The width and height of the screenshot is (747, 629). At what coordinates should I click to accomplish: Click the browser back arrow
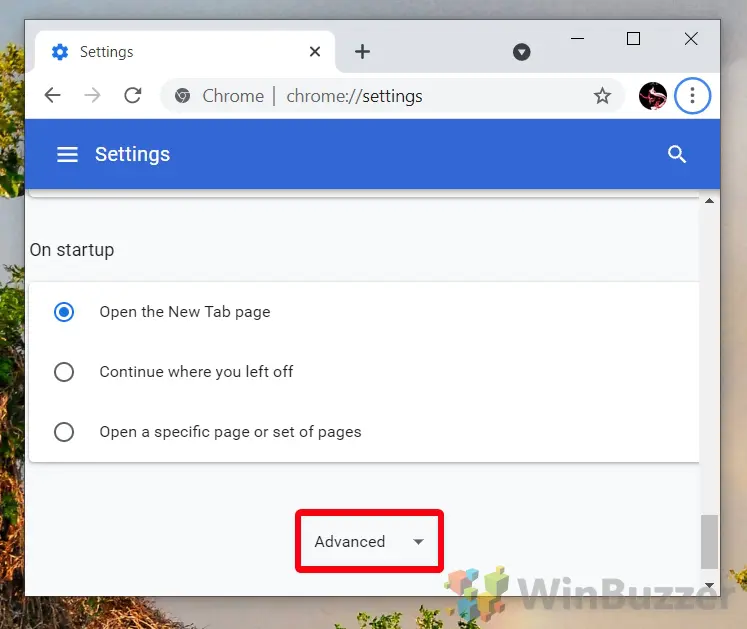click(x=52, y=96)
